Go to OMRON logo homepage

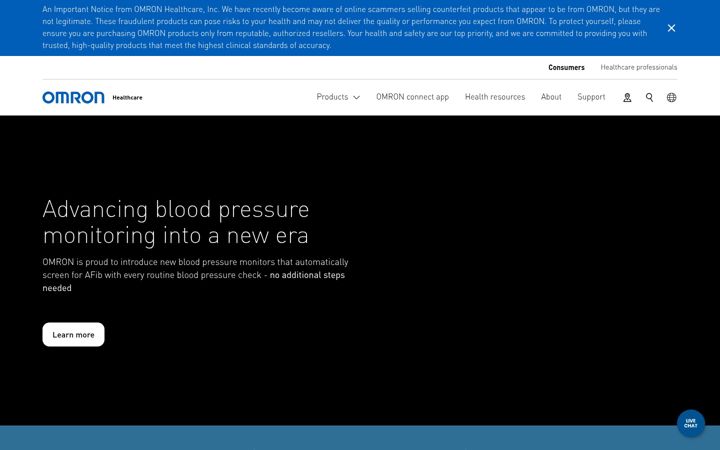[73, 97]
